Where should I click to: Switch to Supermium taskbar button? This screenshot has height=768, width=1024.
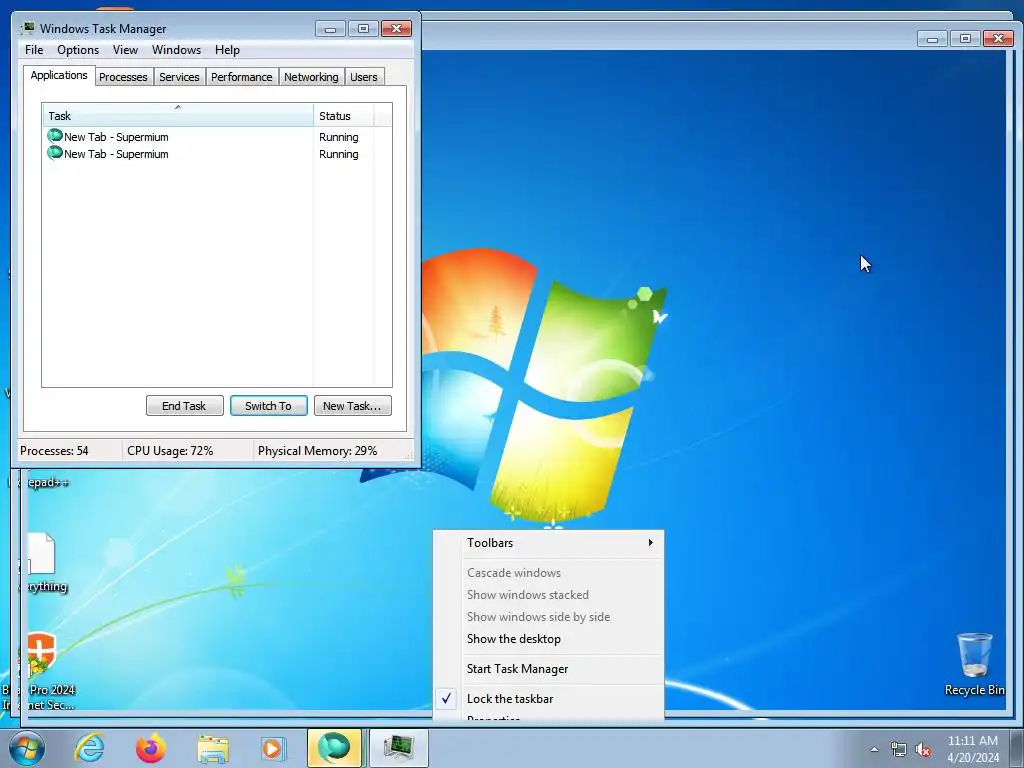334,748
